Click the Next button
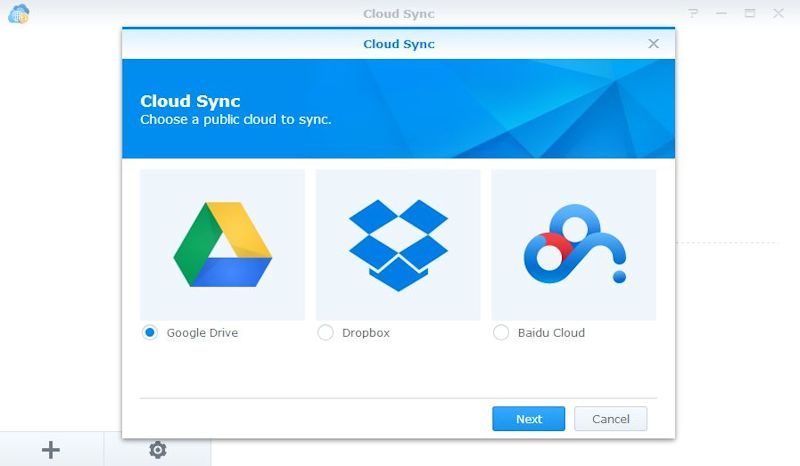800x466 pixels. [529, 419]
